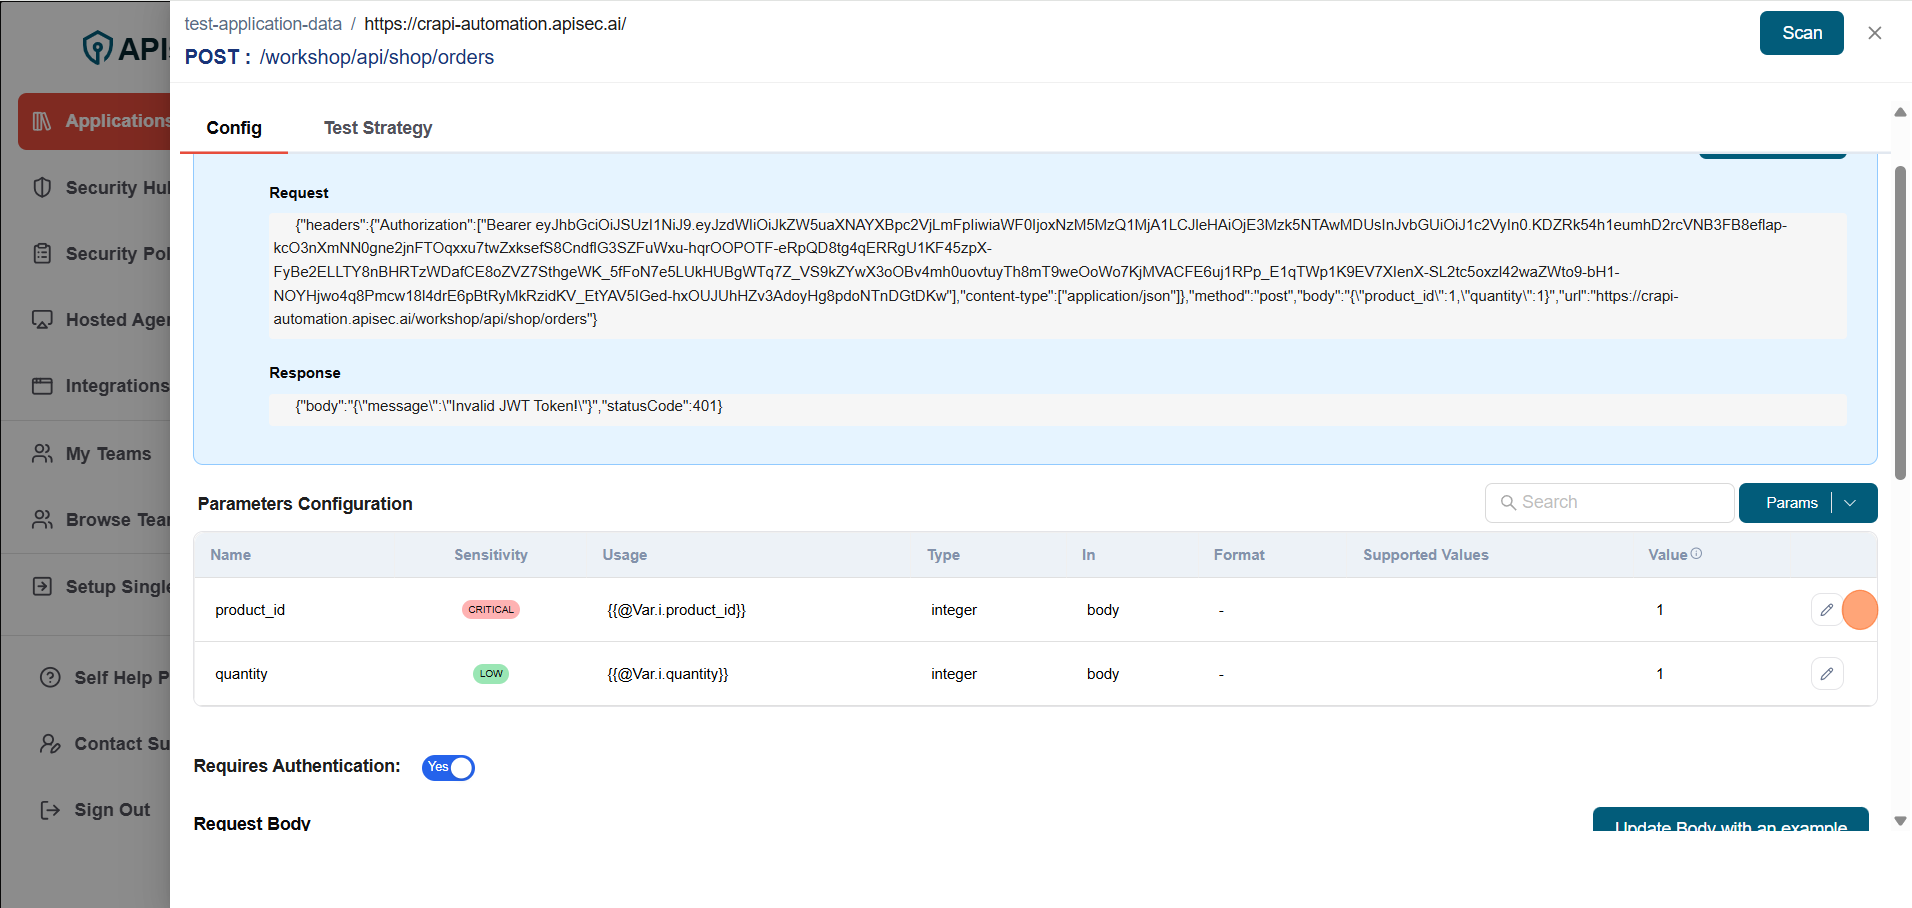Disable the Requires Authentication toggle
The width and height of the screenshot is (1912, 908).
coord(448,768)
